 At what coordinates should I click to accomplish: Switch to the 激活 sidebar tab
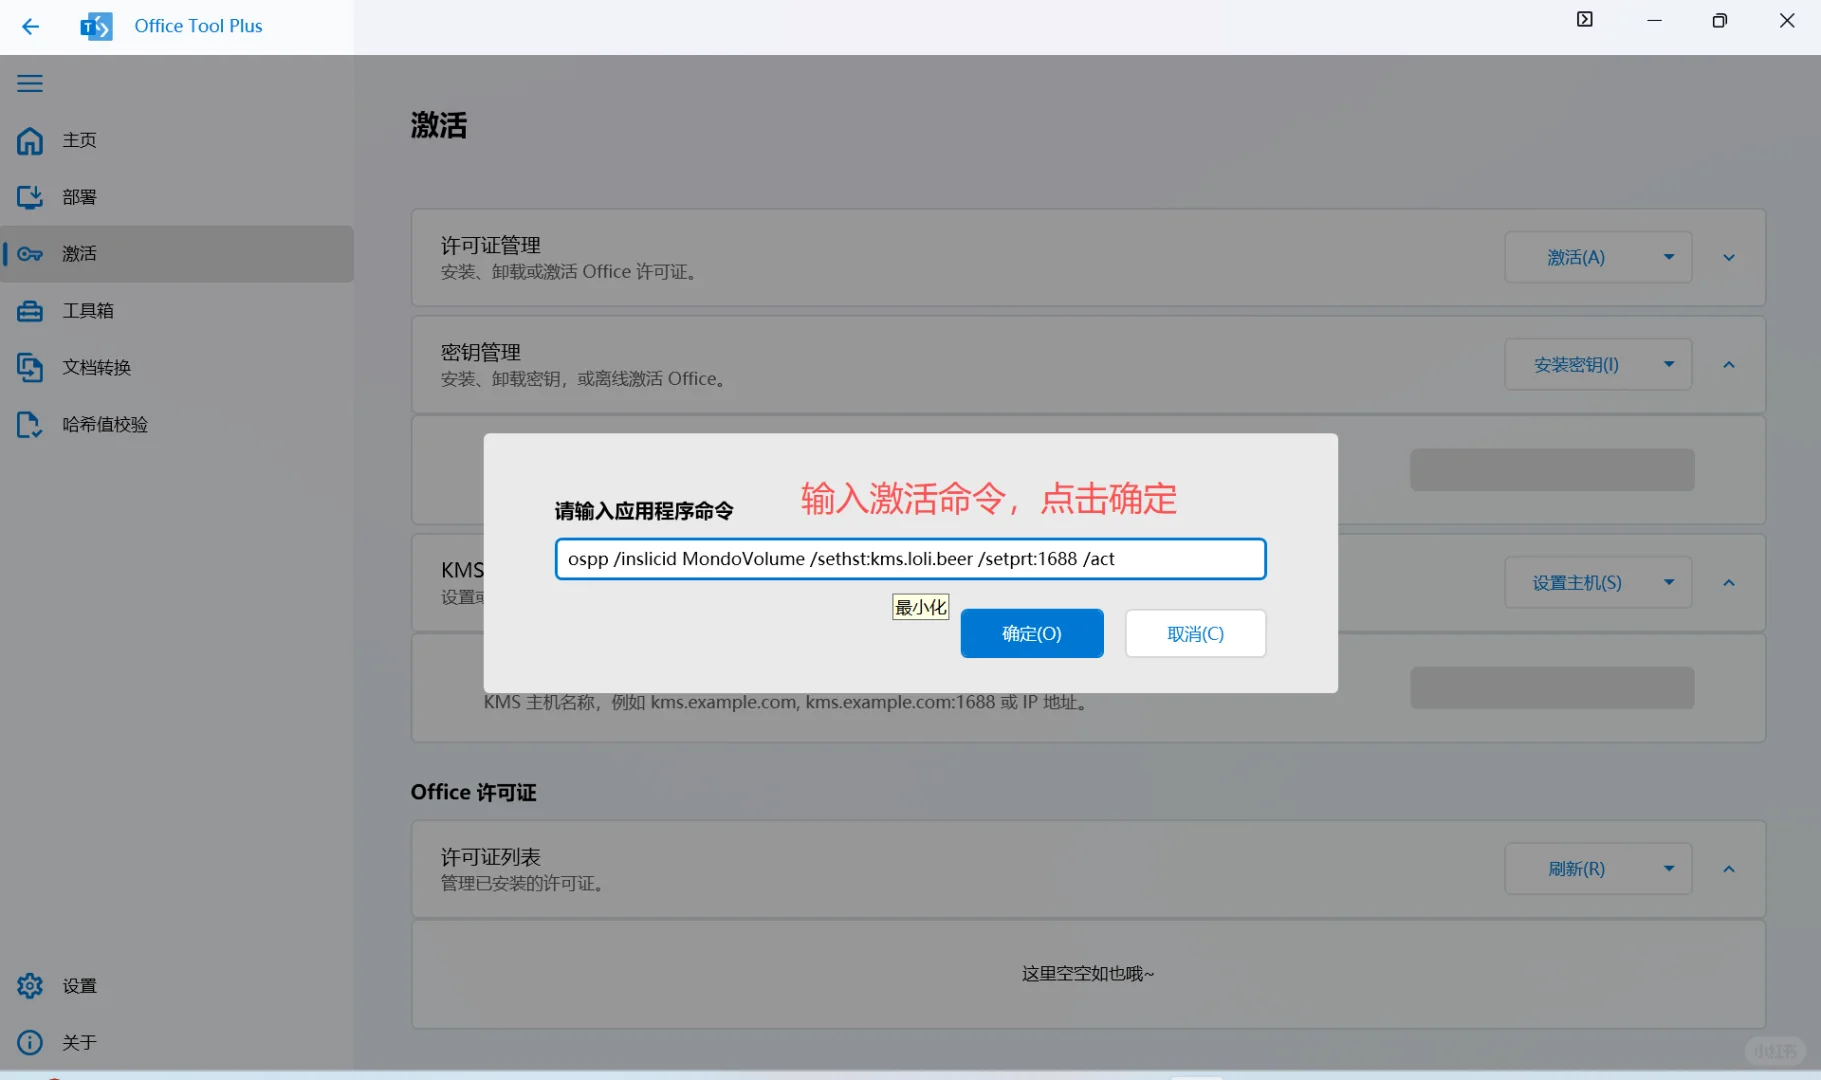pyautogui.click(x=80, y=254)
